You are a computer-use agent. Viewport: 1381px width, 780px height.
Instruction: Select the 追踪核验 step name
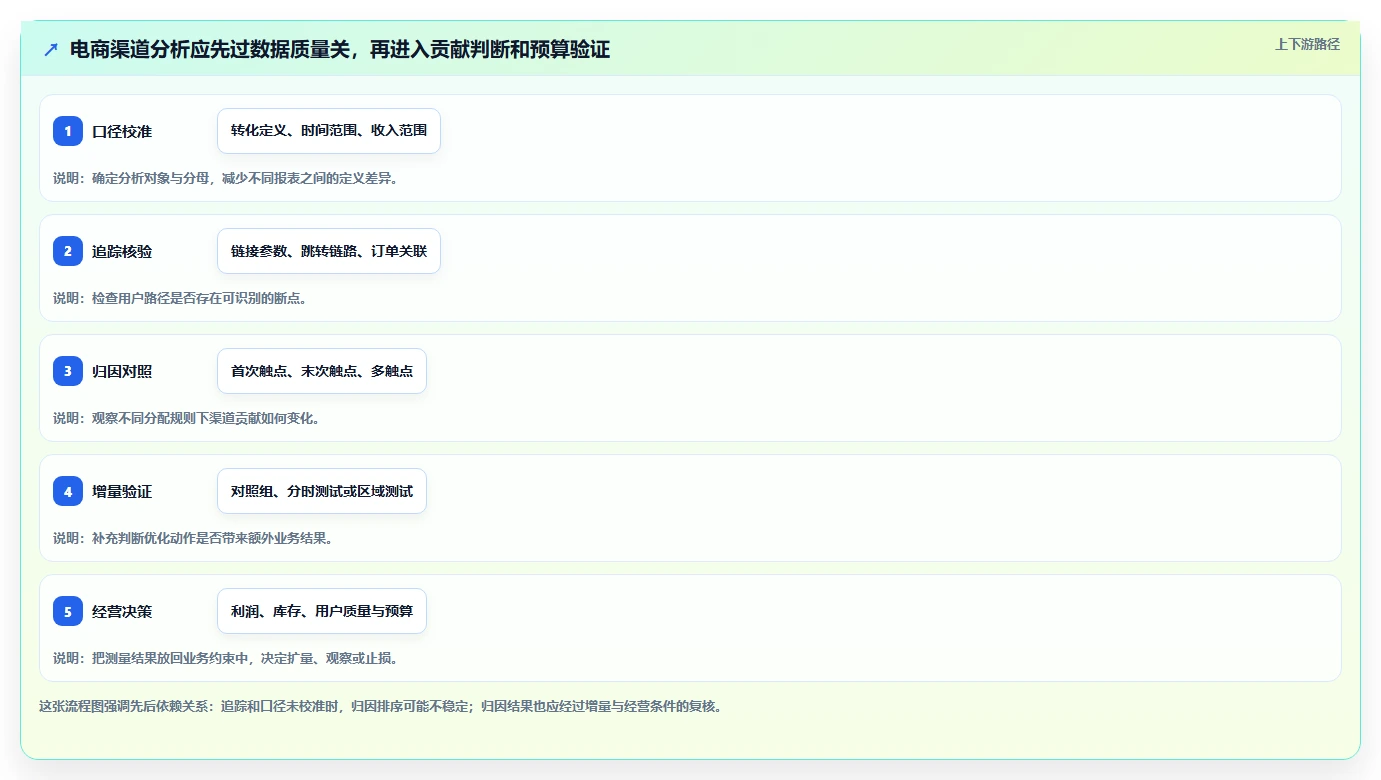click(x=122, y=252)
